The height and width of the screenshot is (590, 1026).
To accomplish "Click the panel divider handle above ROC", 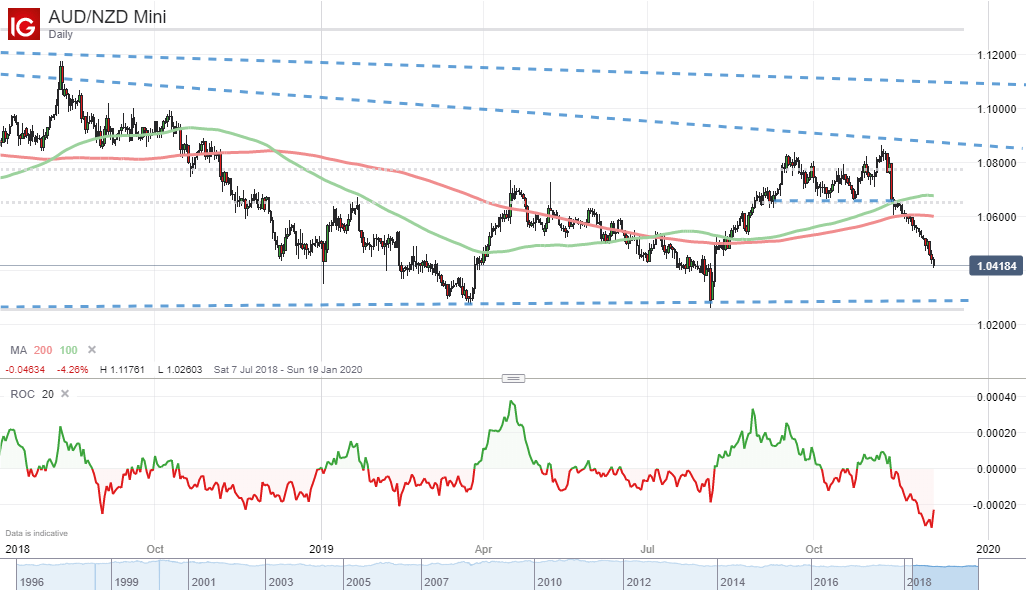I will (x=513, y=378).
